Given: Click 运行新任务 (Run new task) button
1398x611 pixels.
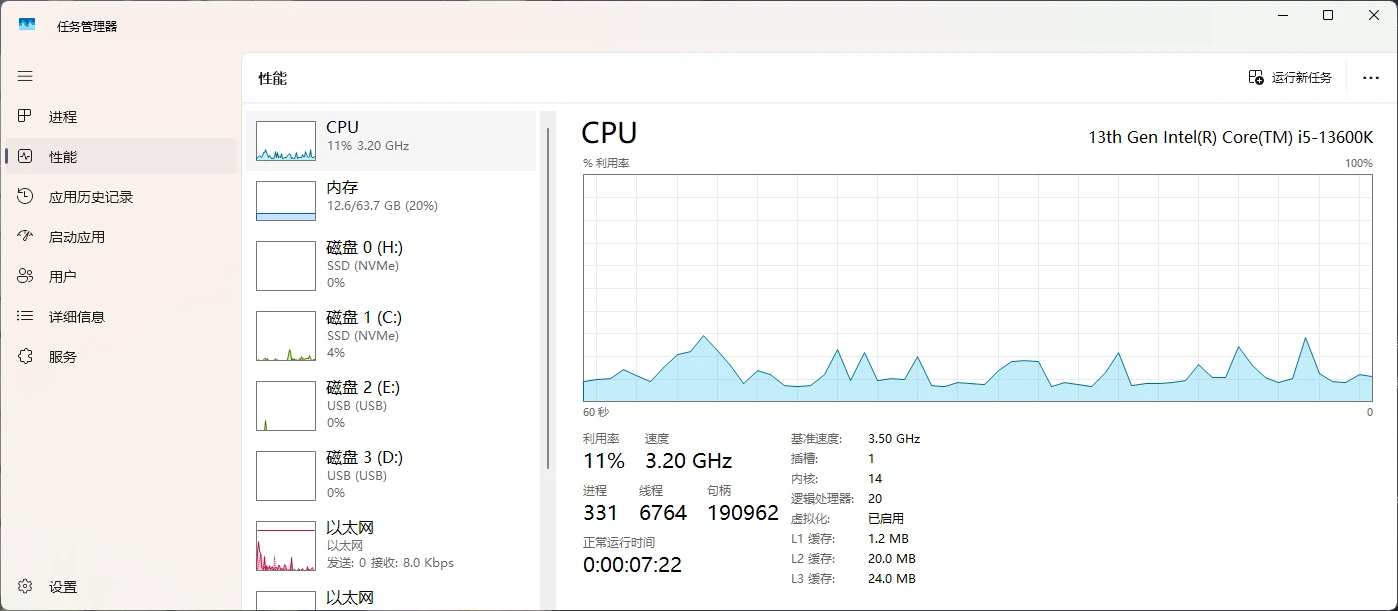Looking at the screenshot, I should tap(1290, 78).
